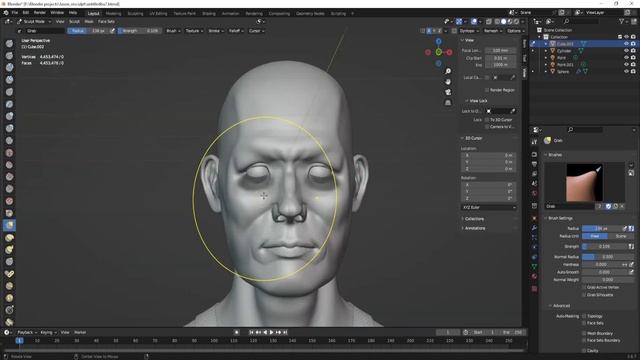Switch to rendered viewport shading
This screenshot has width=640, height=360.
pos(516,21)
